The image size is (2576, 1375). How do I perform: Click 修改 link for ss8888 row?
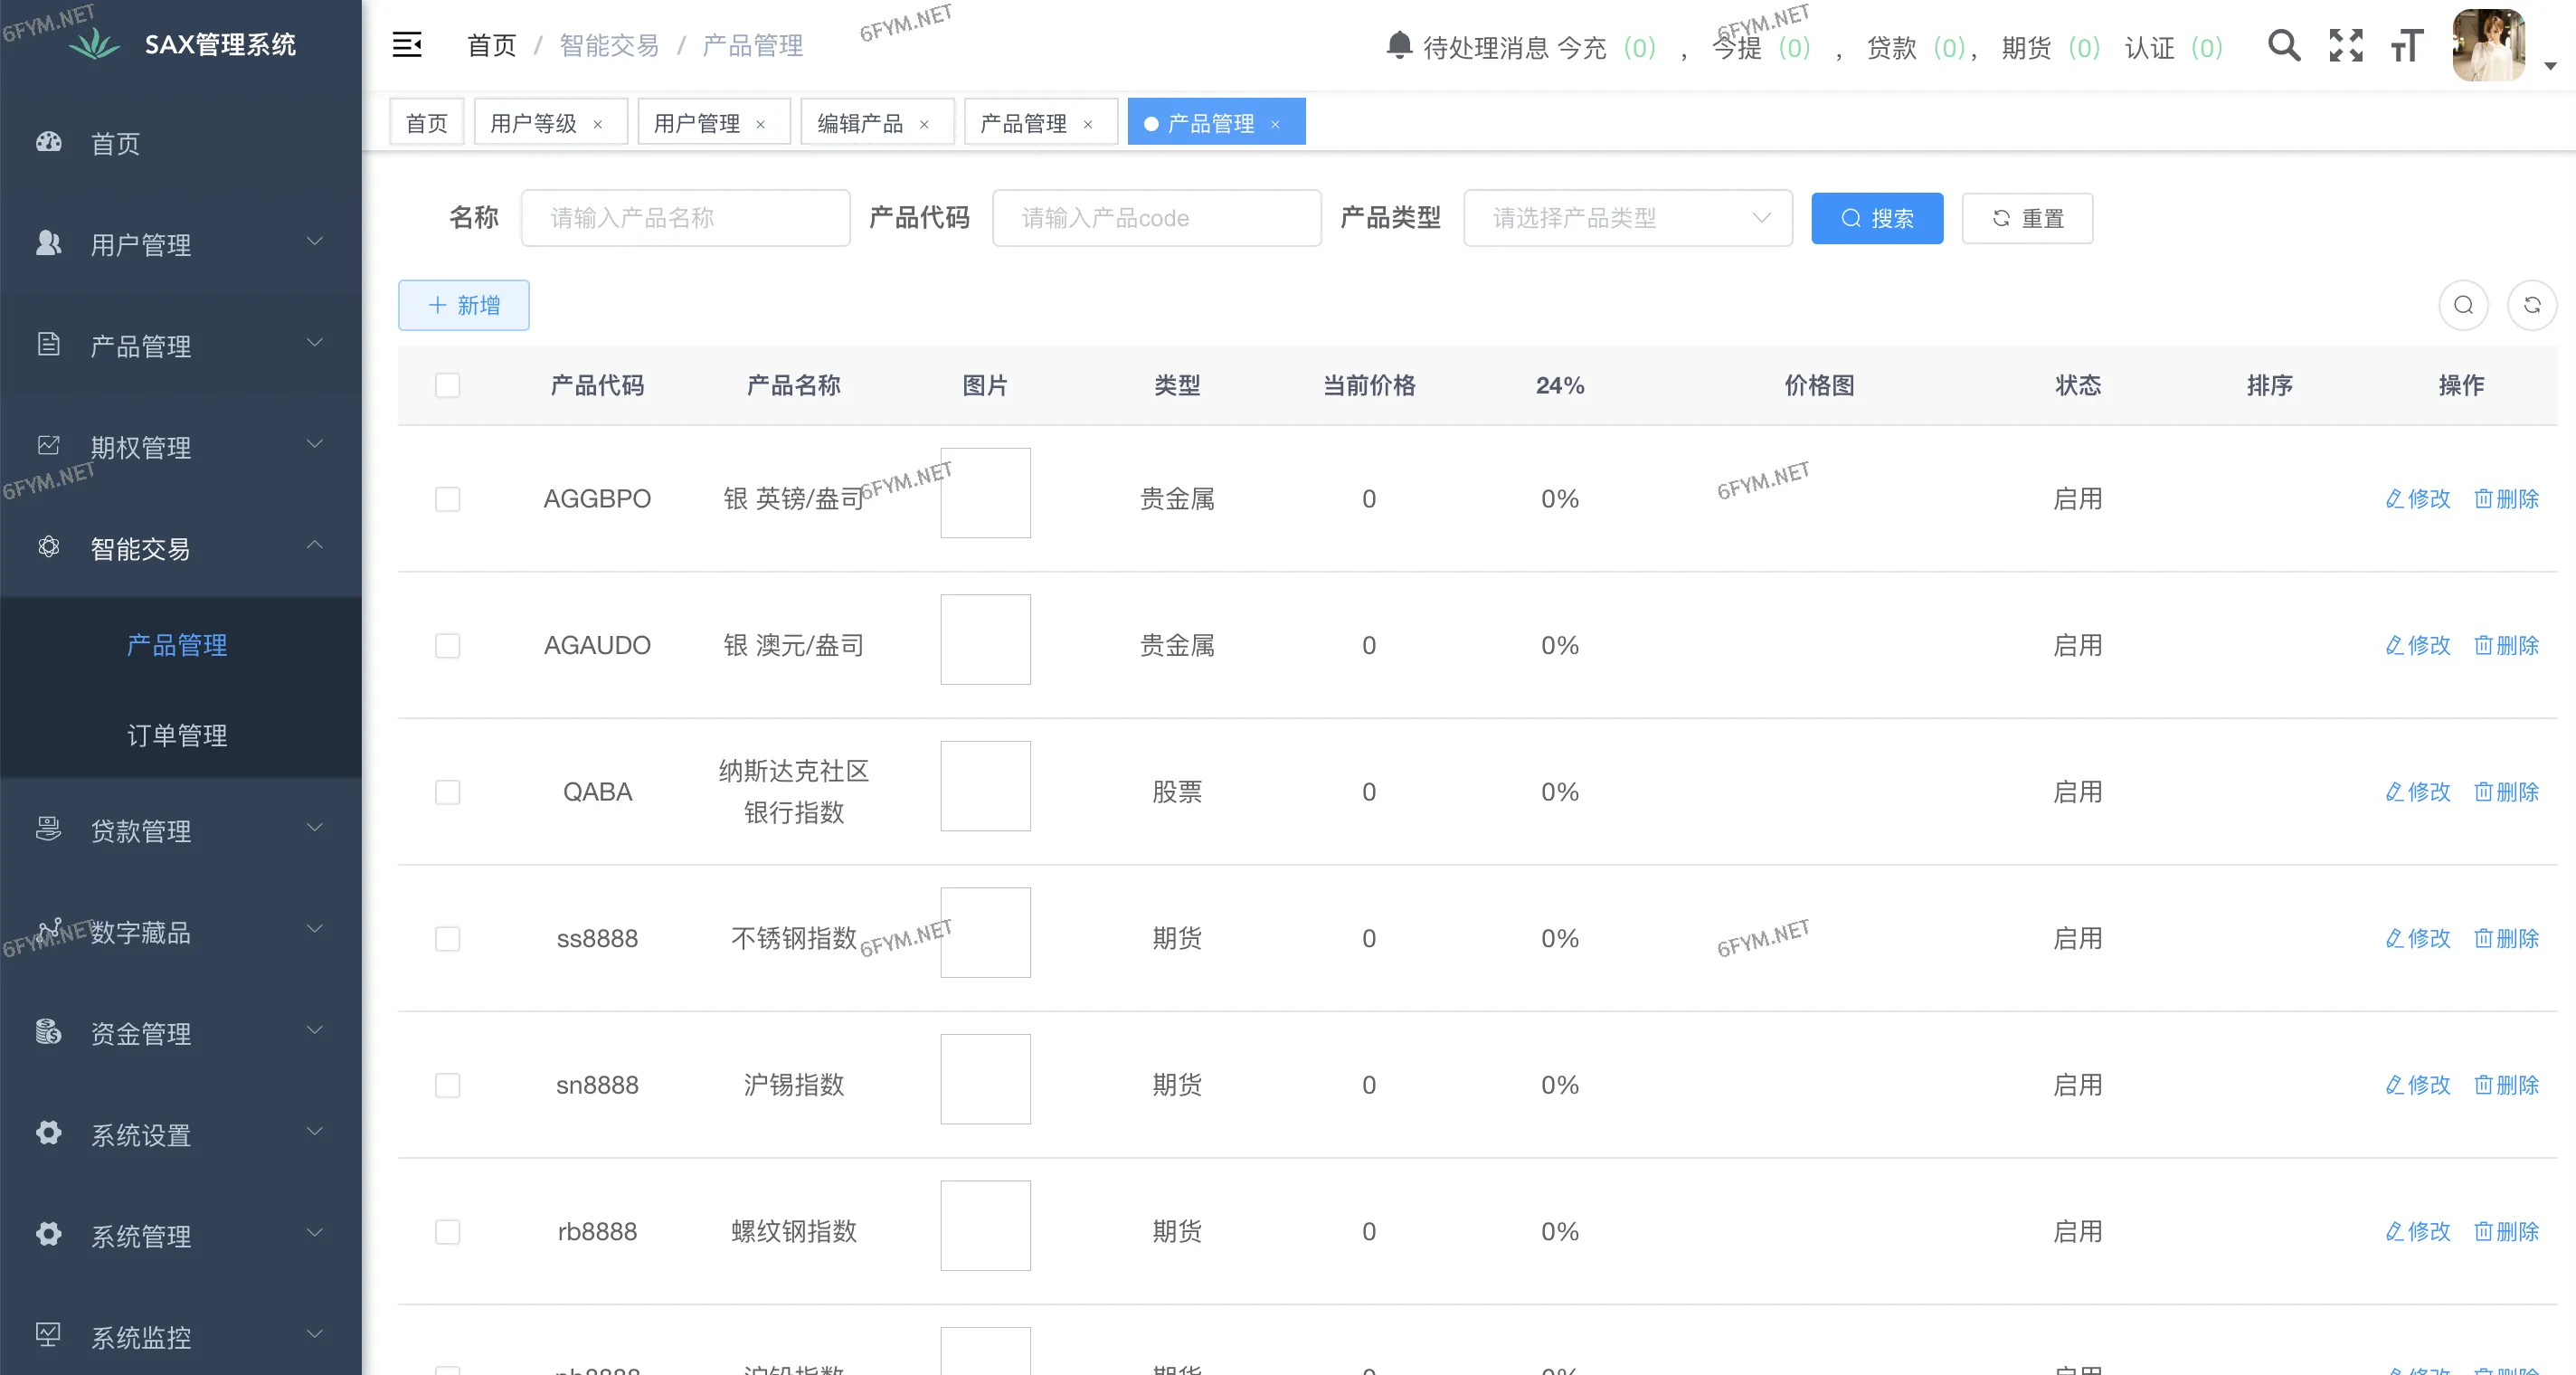point(2418,938)
